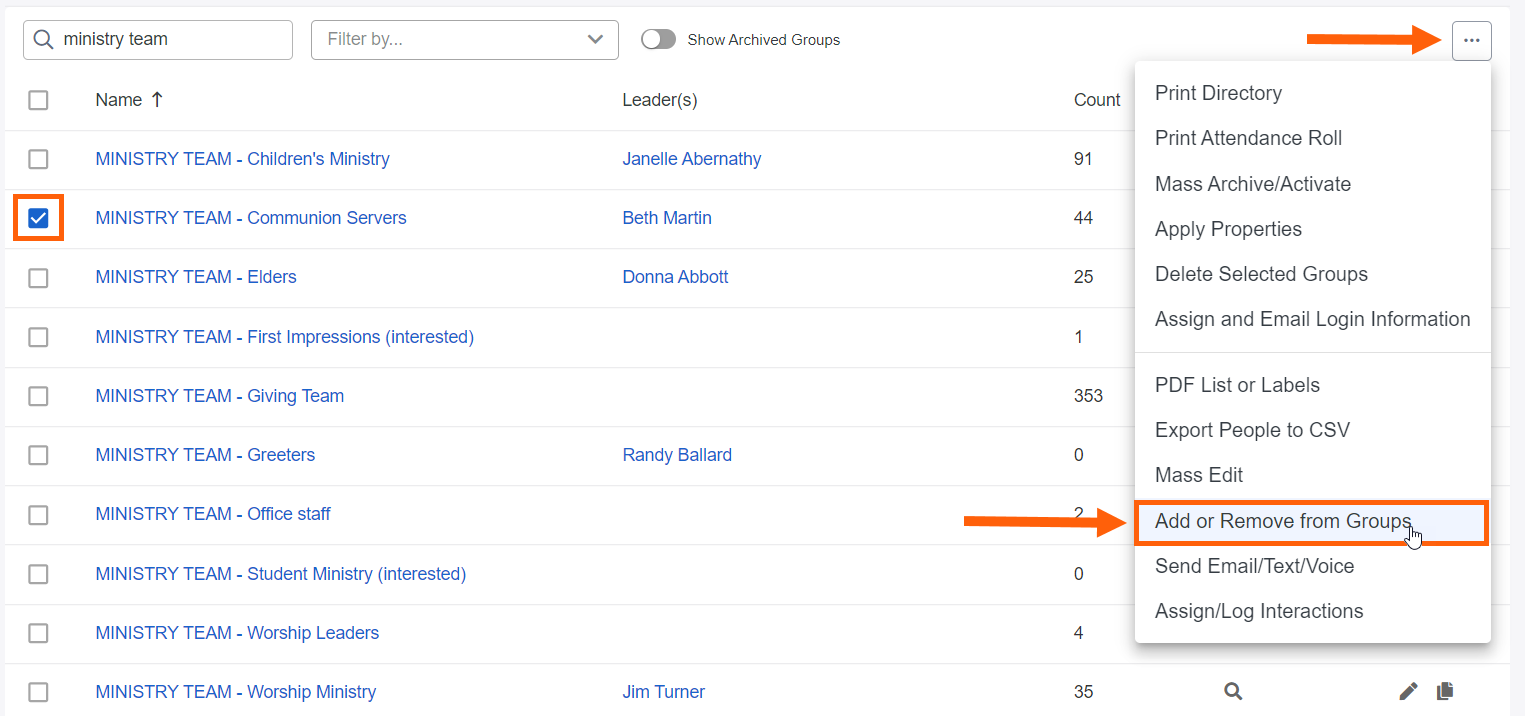Open the MINISTRY TEAM - Giving Team link

[x=219, y=396]
